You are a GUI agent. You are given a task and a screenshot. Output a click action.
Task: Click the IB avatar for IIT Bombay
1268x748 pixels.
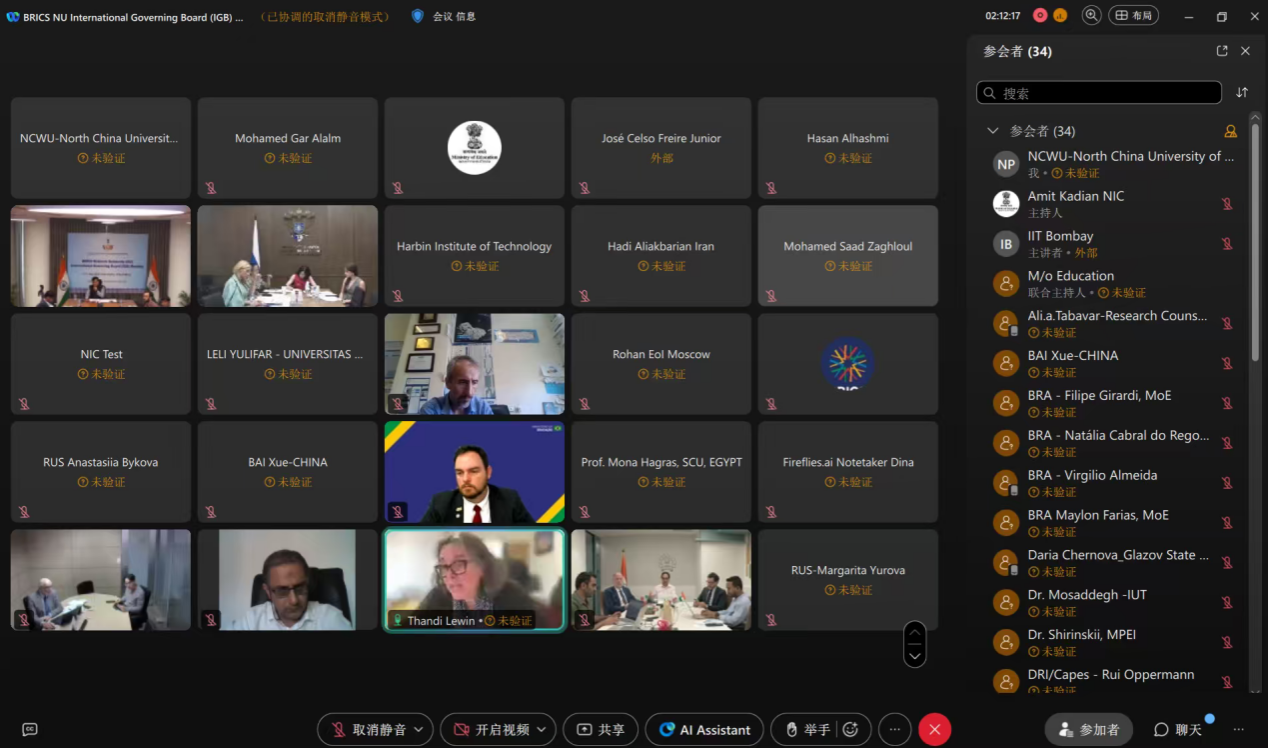(x=1006, y=244)
